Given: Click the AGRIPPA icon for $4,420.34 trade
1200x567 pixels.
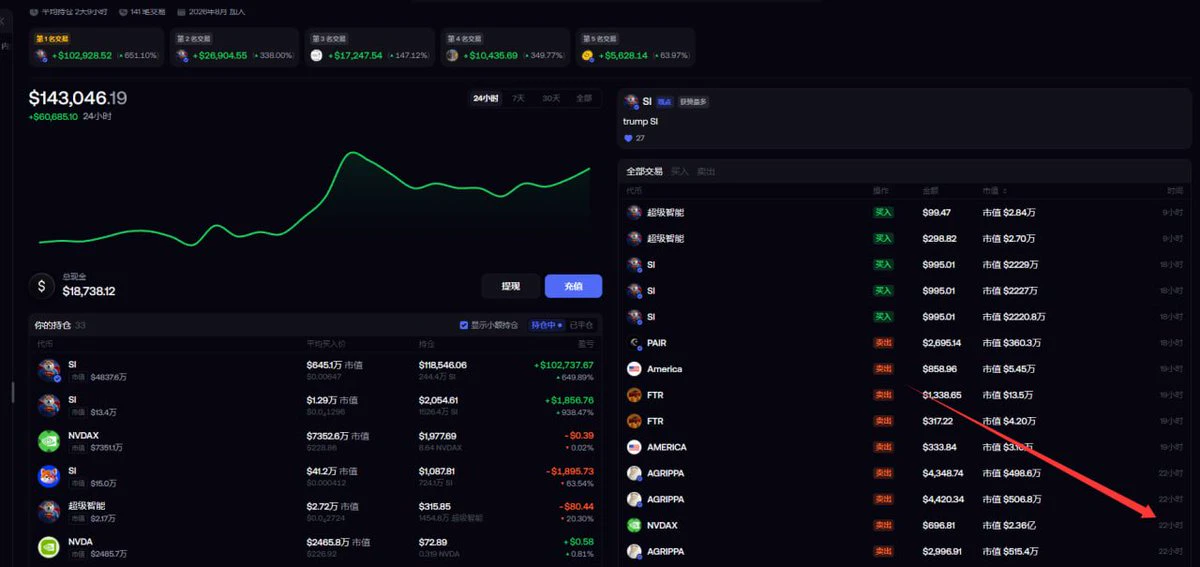Looking at the screenshot, I should click(633, 499).
